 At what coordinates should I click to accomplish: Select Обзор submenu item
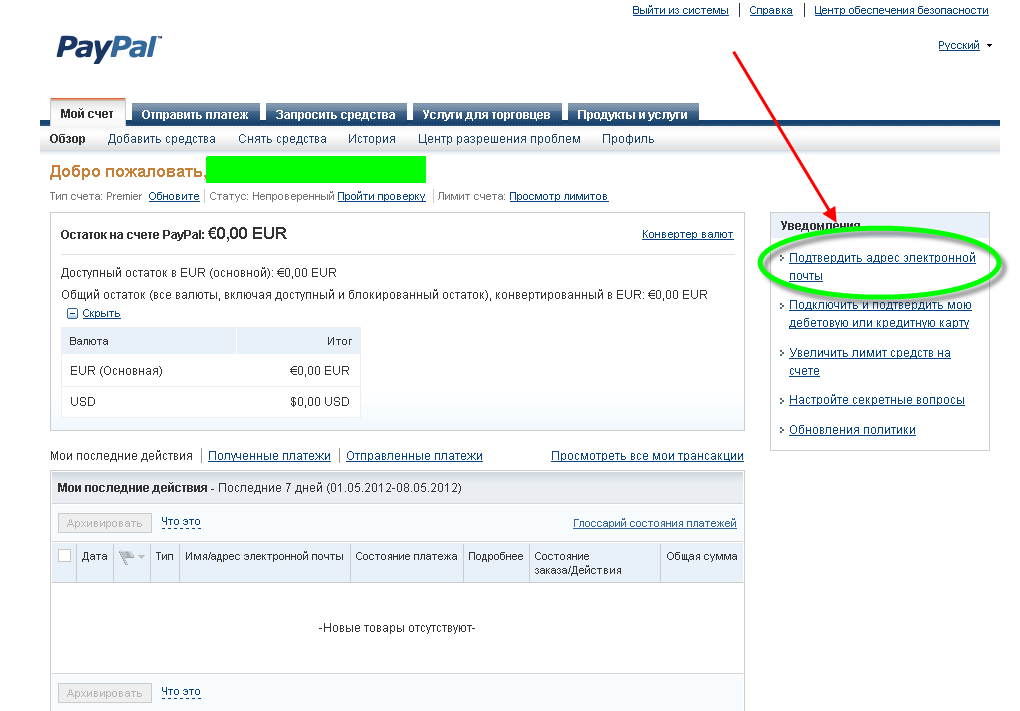click(67, 139)
